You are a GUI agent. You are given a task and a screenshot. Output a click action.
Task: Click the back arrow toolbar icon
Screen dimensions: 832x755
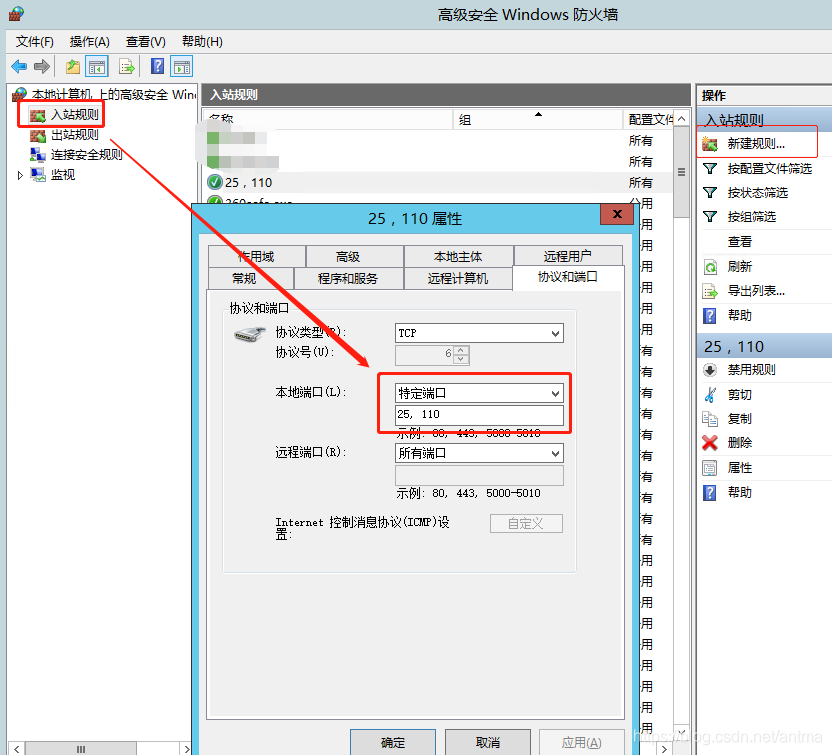coord(19,67)
